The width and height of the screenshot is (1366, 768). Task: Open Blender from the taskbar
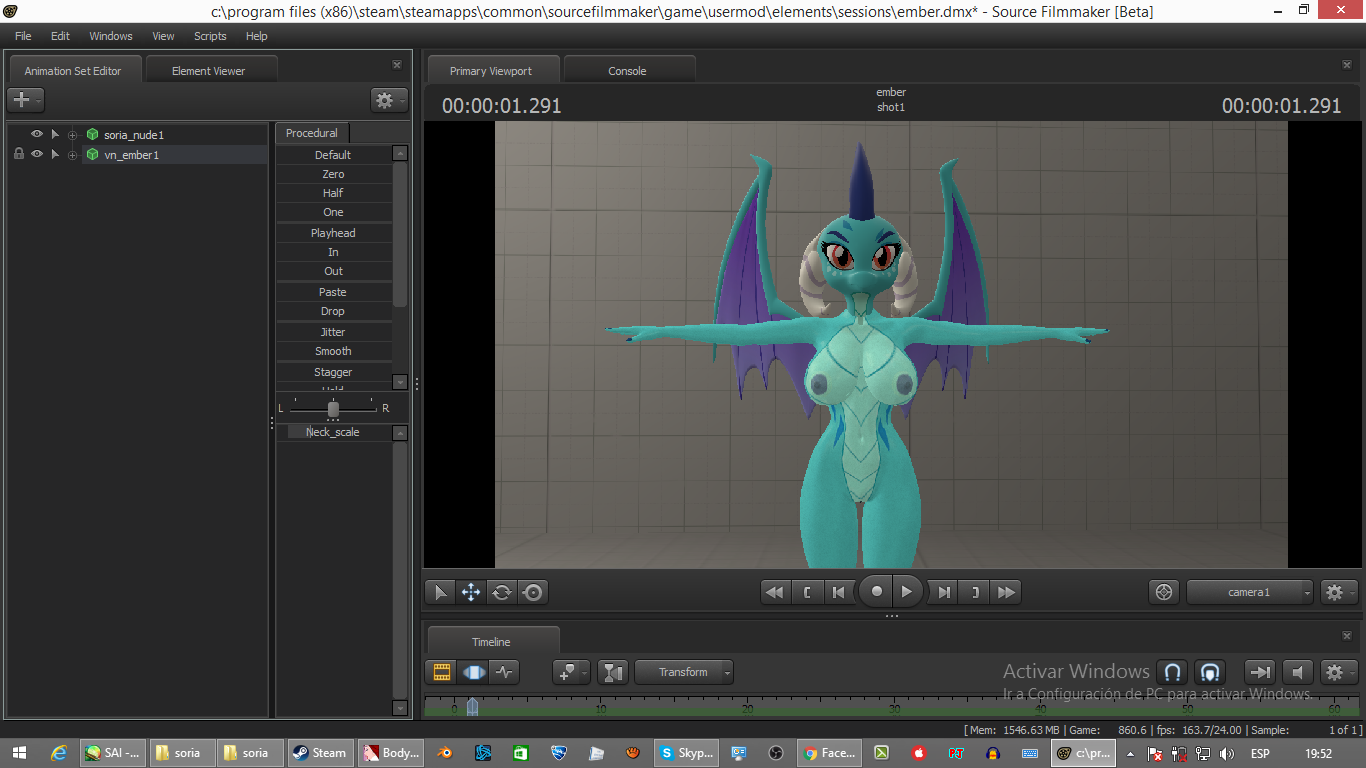(x=444, y=753)
